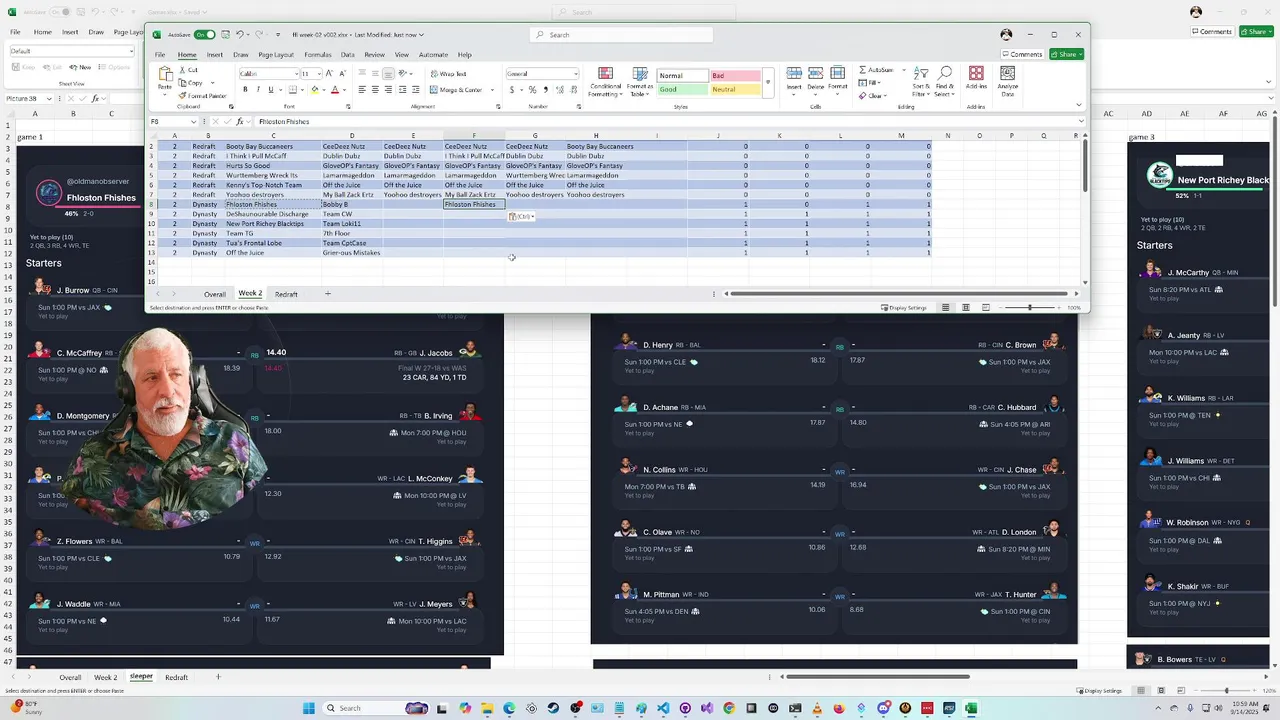Select the sleeper sheet tab in back window
Viewport: 1280px width, 720px height.
click(141, 677)
